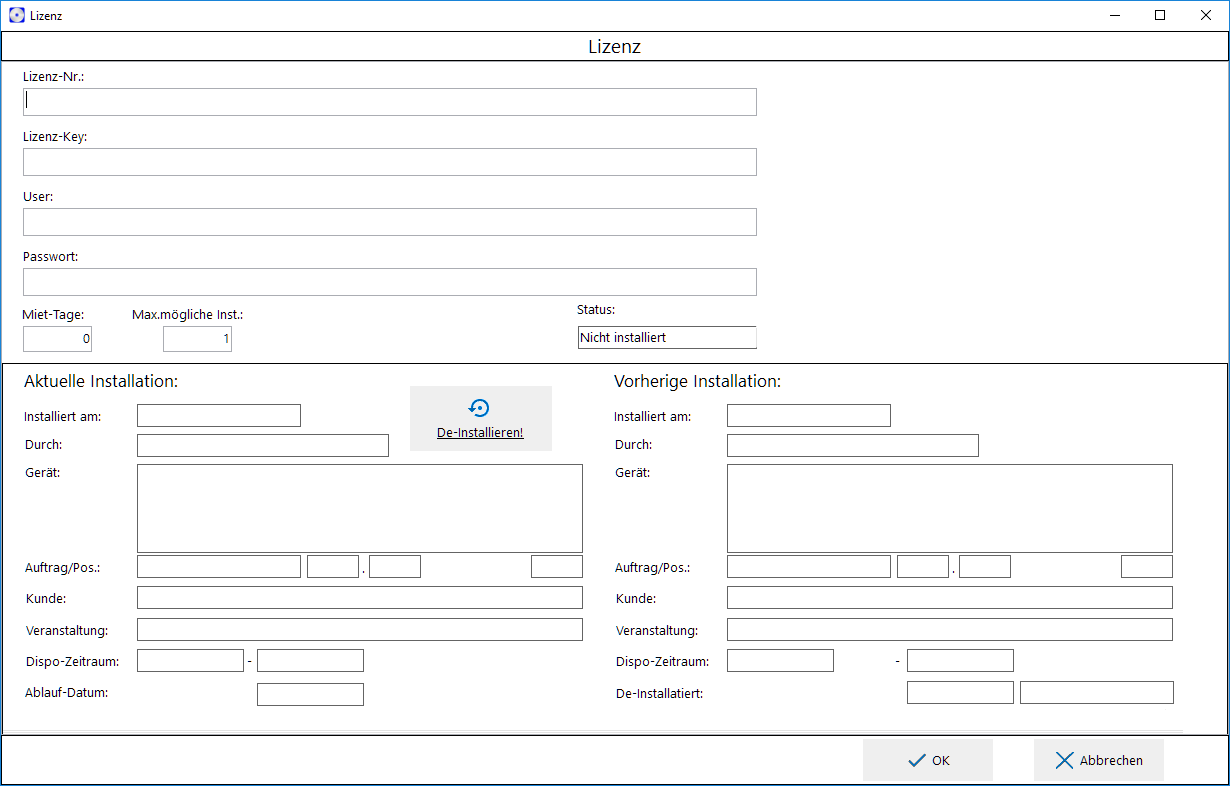
Task: Click into the Lizenz-Key field
Action: pyautogui.click(x=390, y=162)
